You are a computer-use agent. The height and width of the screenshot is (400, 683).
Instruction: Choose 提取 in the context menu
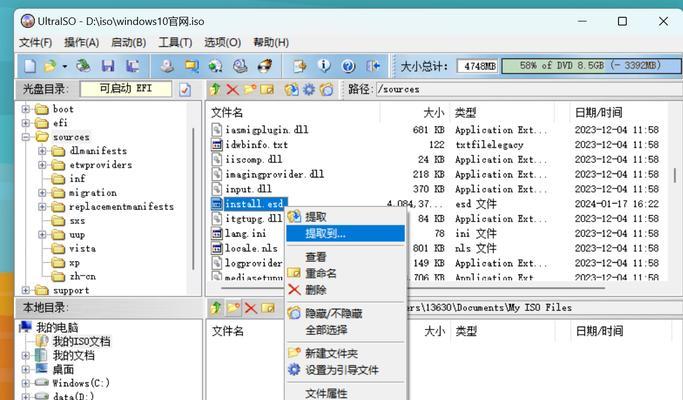pos(345,217)
